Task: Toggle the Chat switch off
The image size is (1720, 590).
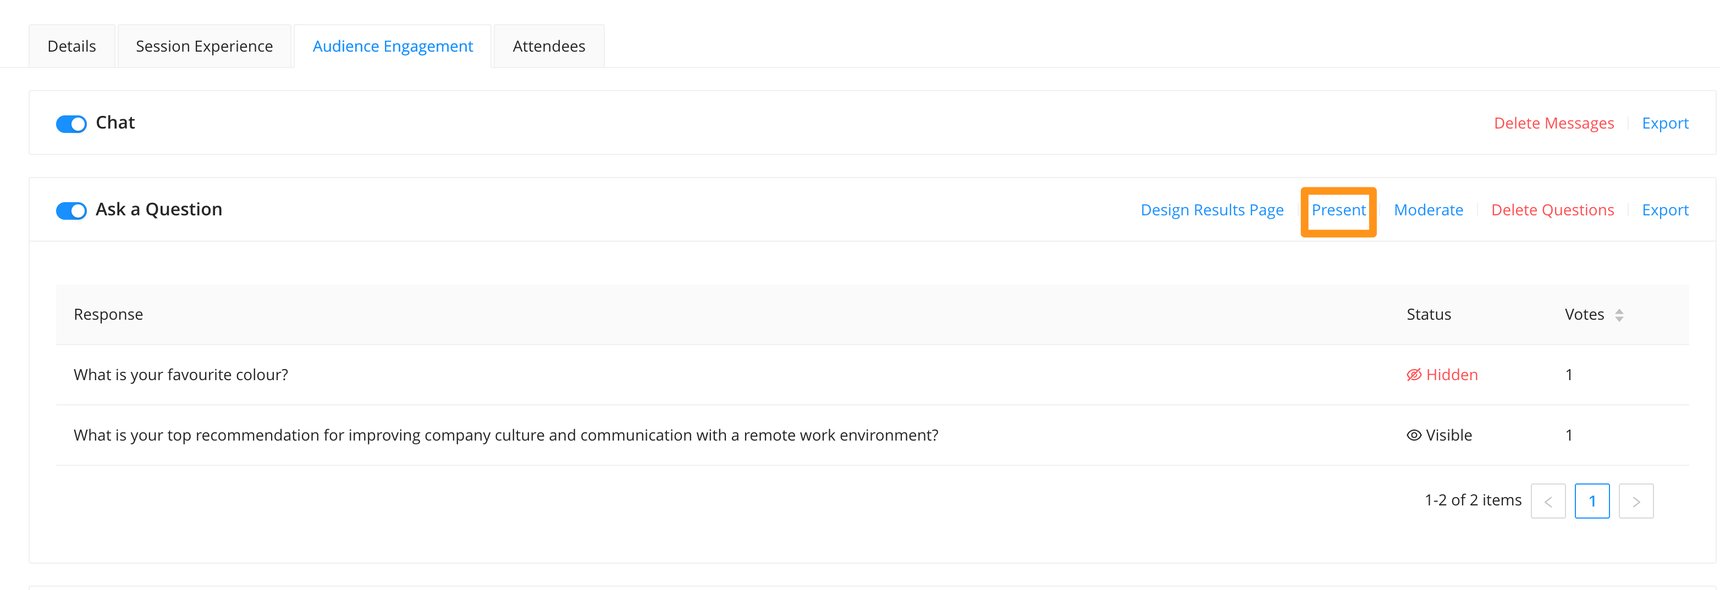Action: point(71,124)
